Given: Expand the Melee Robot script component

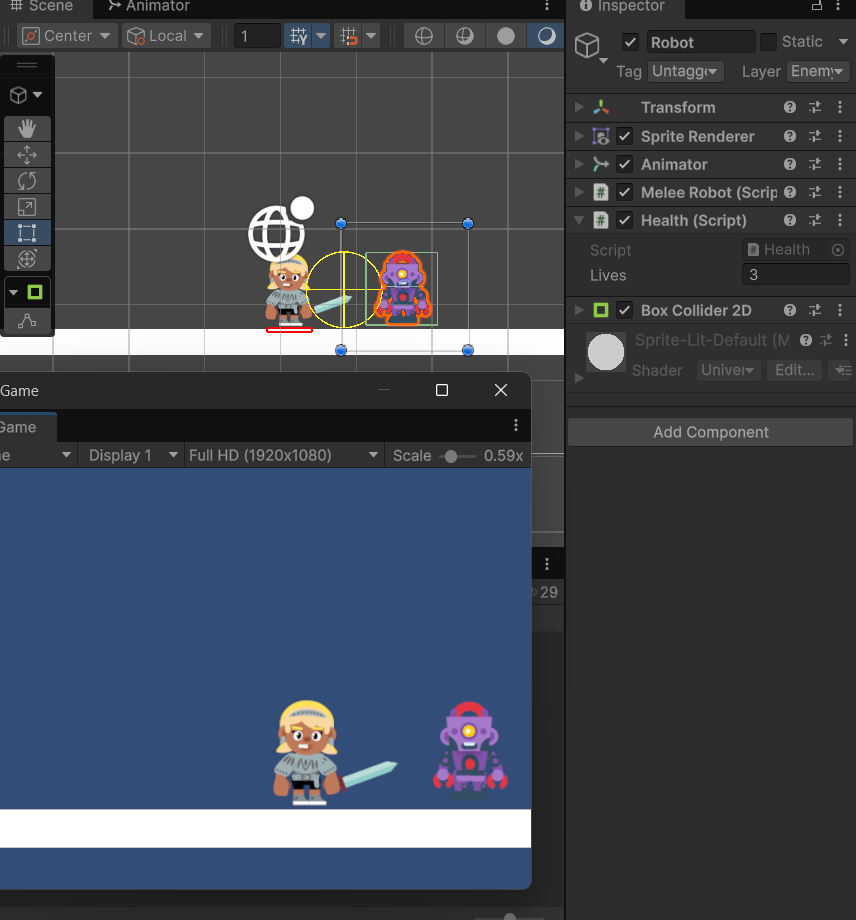Looking at the screenshot, I should pyautogui.click(x=579, y=192).
